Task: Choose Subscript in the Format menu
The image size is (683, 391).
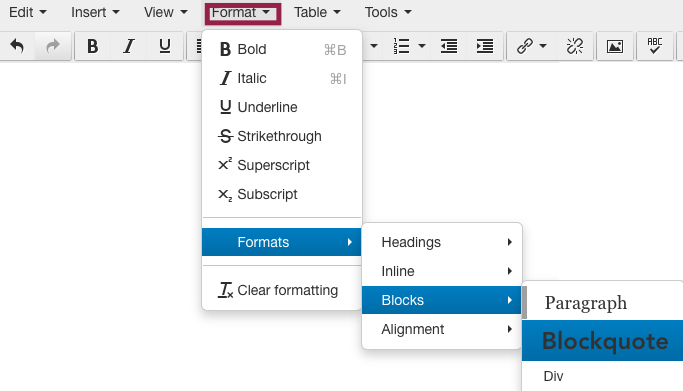Action: (282, 194)
